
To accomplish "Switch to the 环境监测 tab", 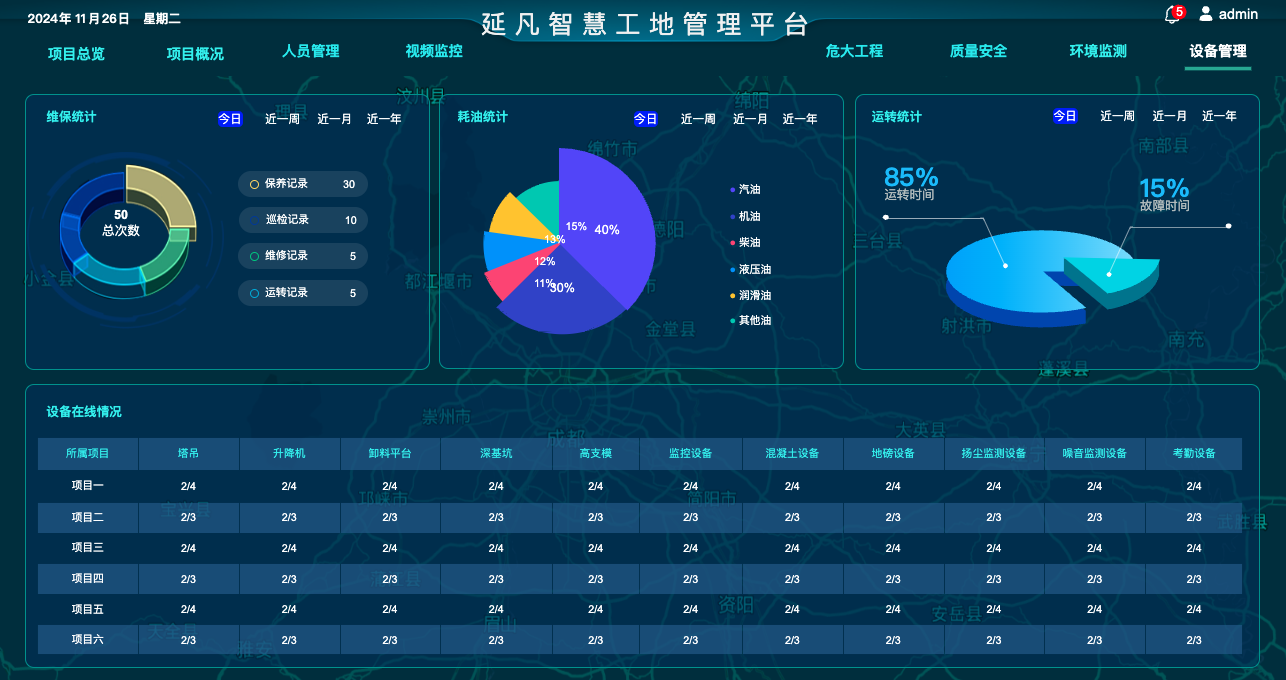I will click(1097, 51).
